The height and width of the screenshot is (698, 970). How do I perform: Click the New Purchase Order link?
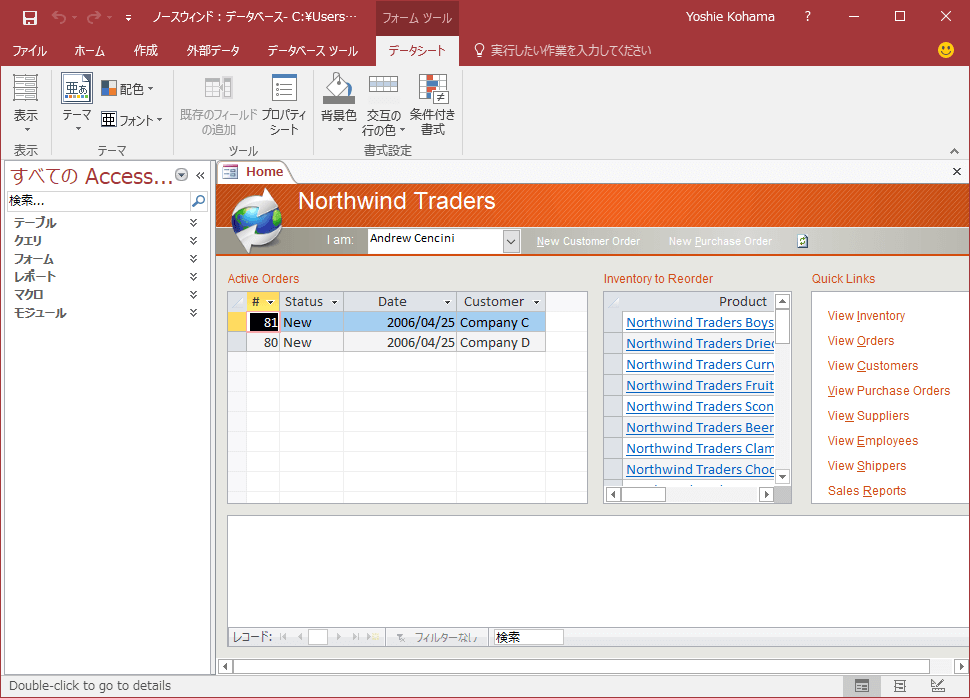[720, 241]
